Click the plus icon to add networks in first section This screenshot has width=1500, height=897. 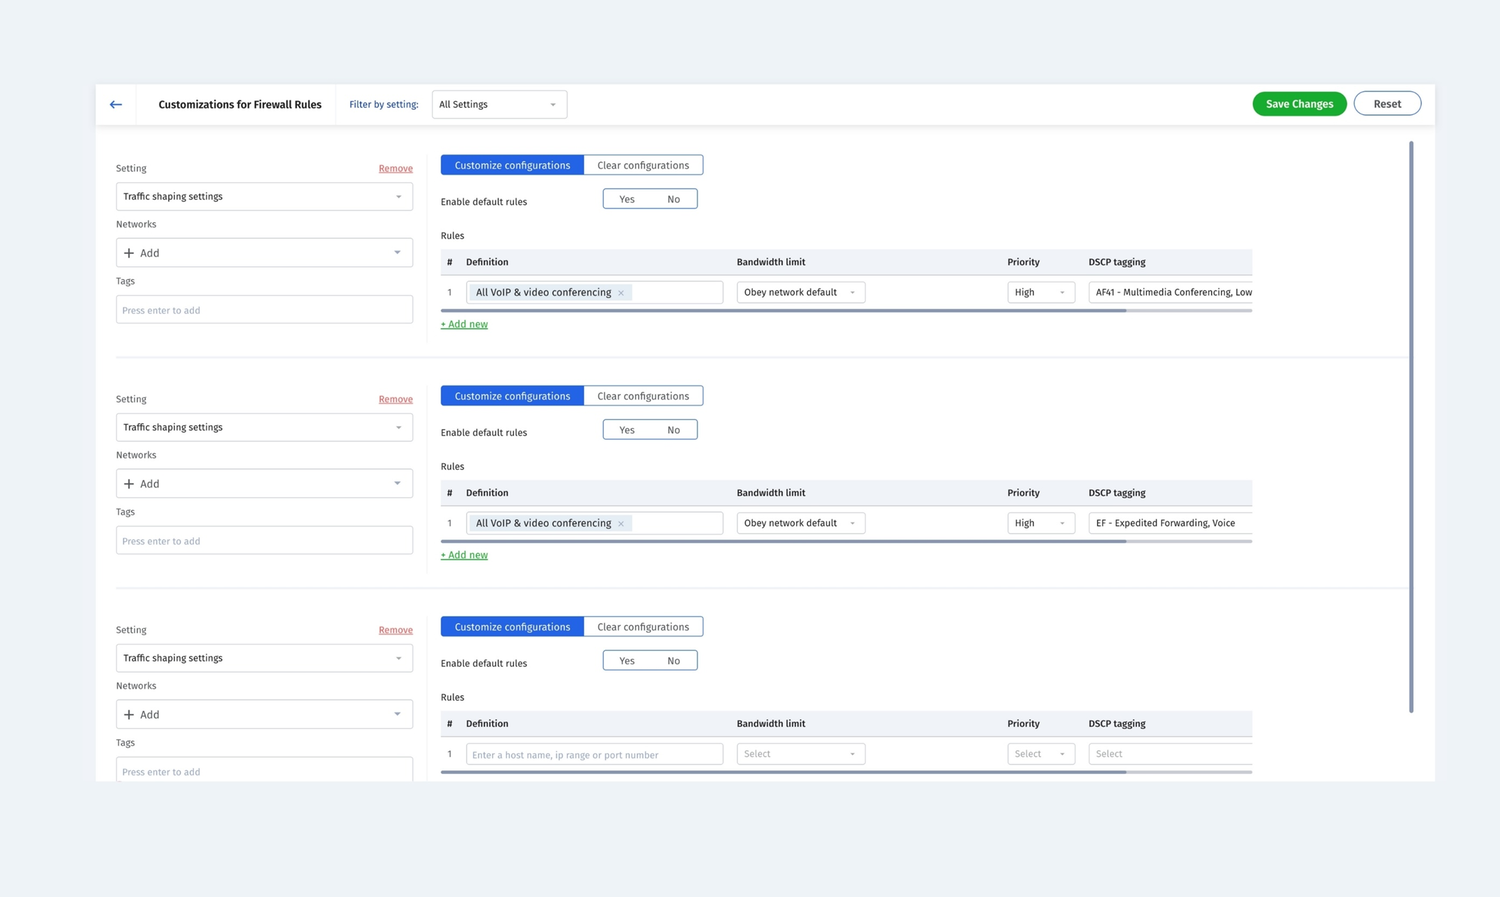129,252
